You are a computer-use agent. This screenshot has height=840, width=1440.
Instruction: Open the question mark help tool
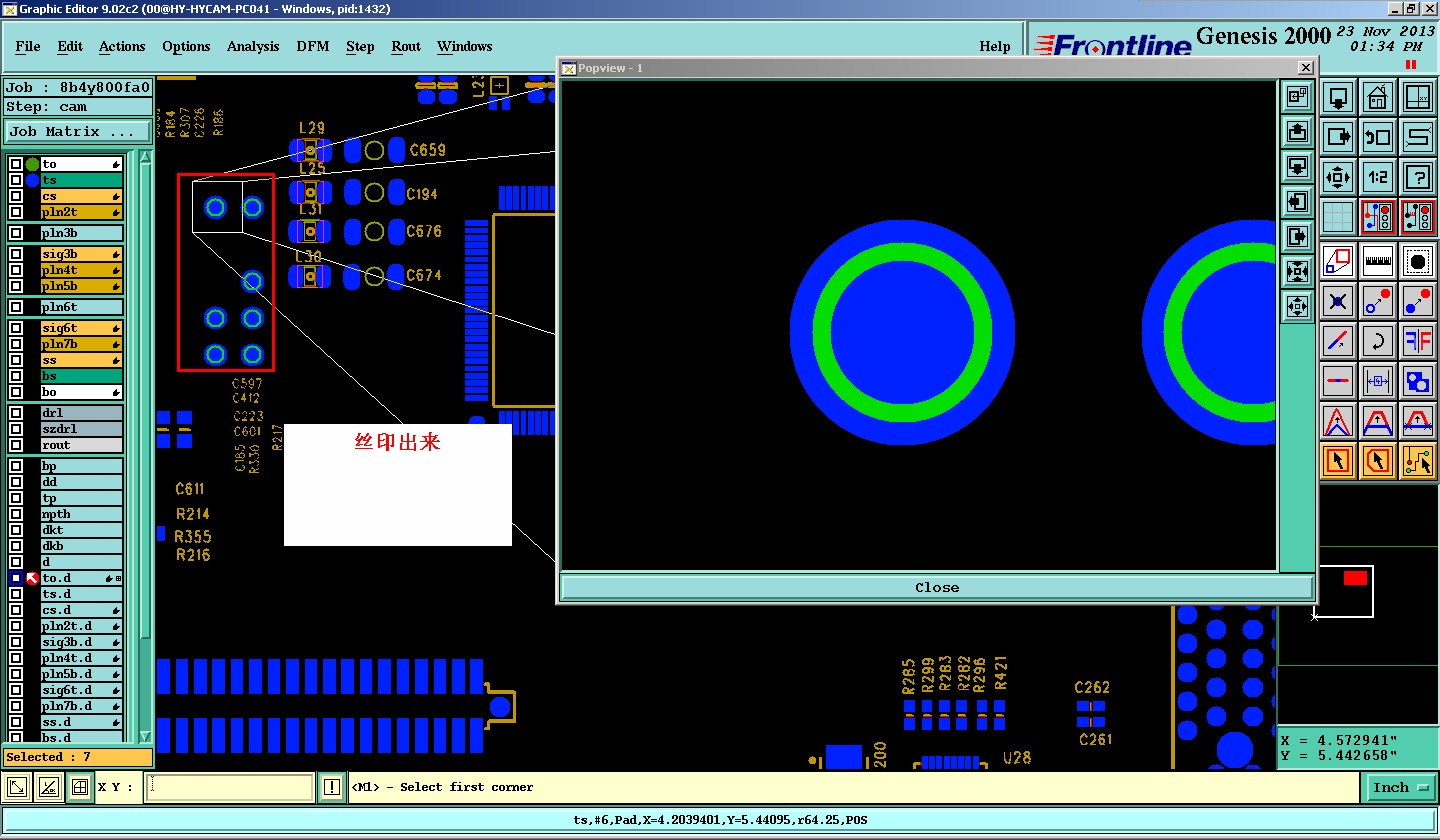click(1417, 177)
